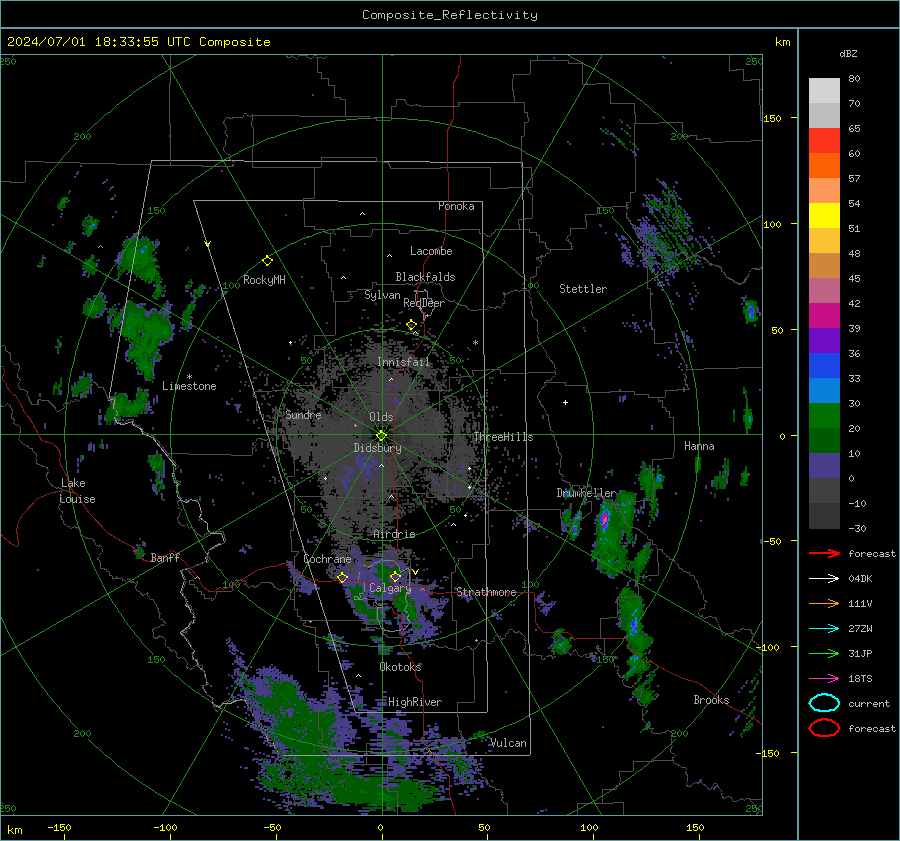Click the Okotoks town label
Screen dimensions: 900x841
point(401,667)
